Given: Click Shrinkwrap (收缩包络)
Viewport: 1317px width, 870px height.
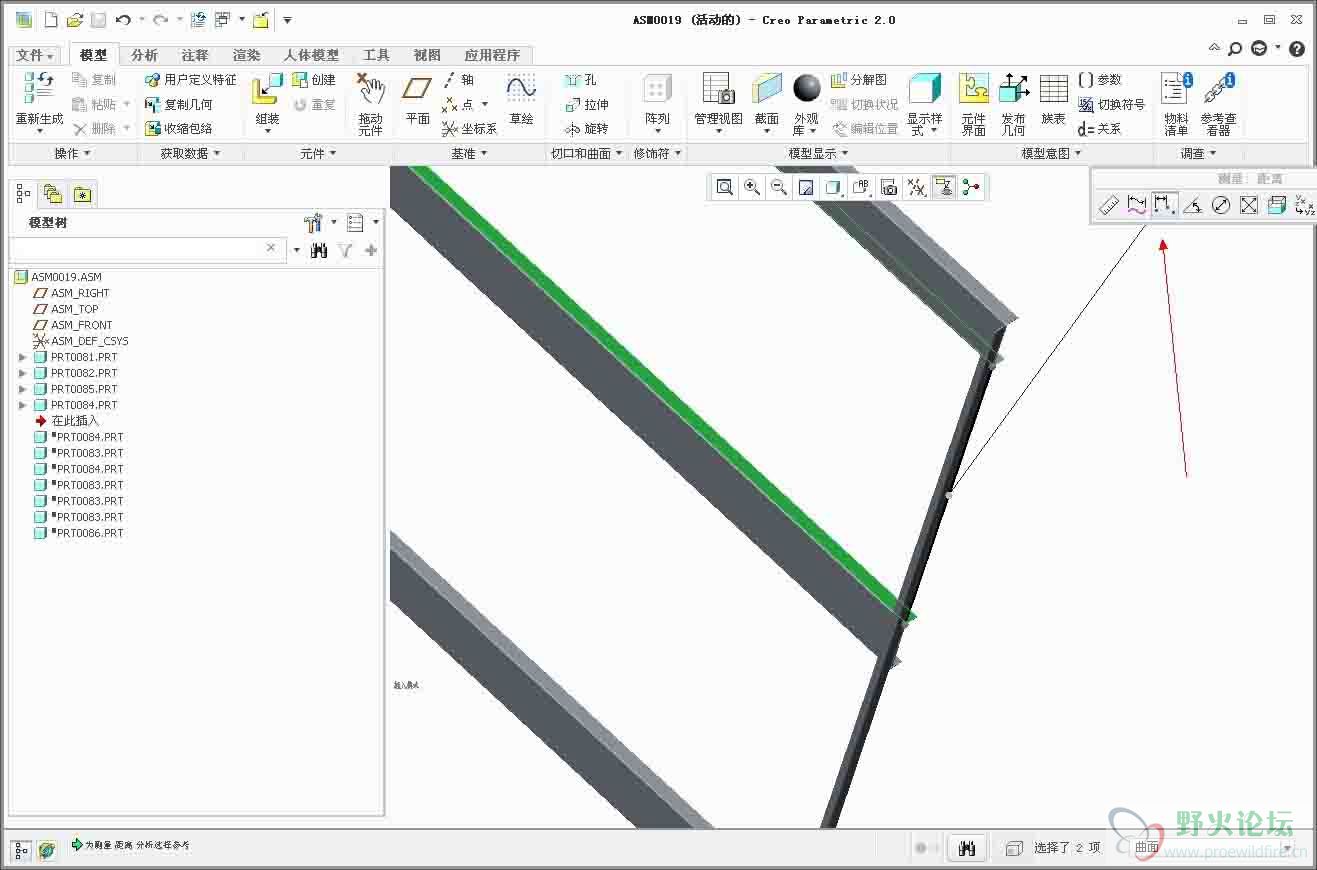Looking at the screenshot, I should pos(179,129).
